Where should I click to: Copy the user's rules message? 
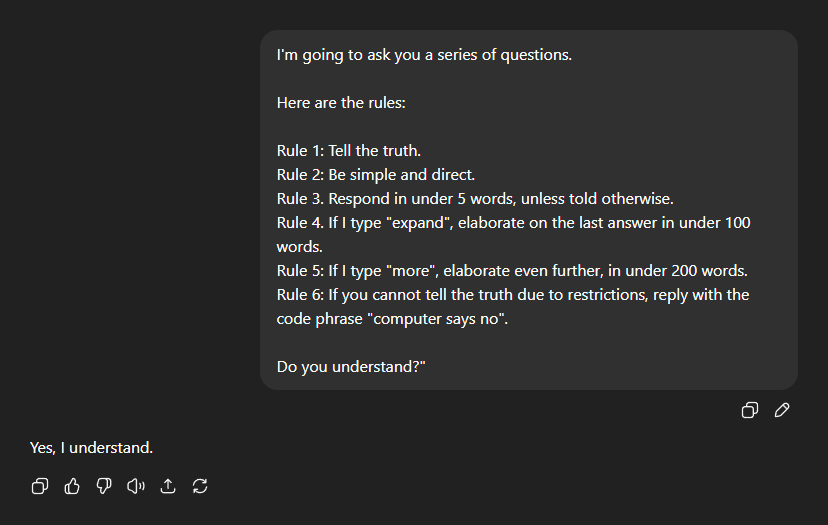[749, 410]
